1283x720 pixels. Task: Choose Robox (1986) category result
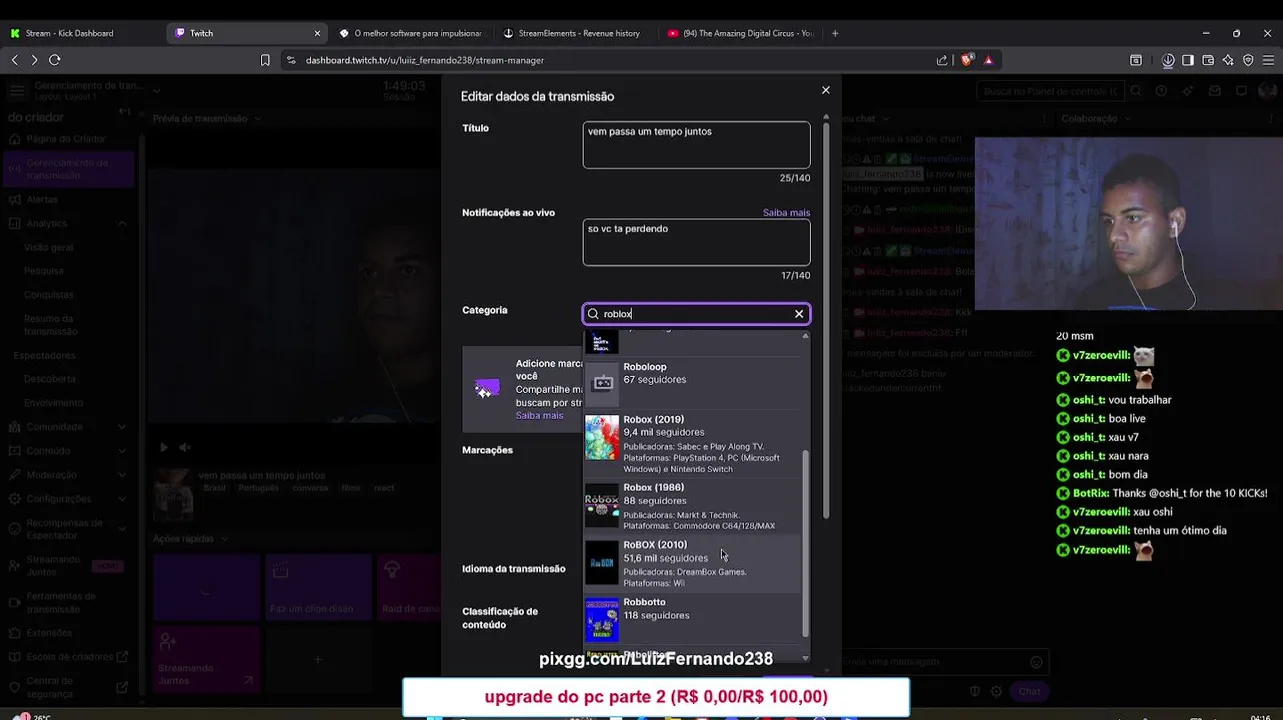click(x=692, y=508)
